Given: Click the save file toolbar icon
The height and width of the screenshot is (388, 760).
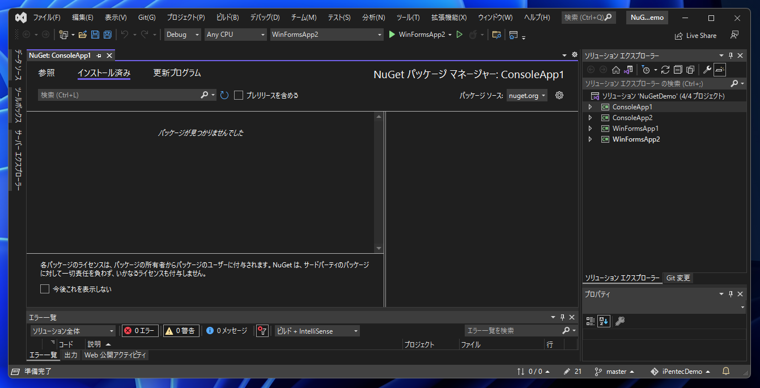Looking at the screenshot, I should [x=95, y=35].
